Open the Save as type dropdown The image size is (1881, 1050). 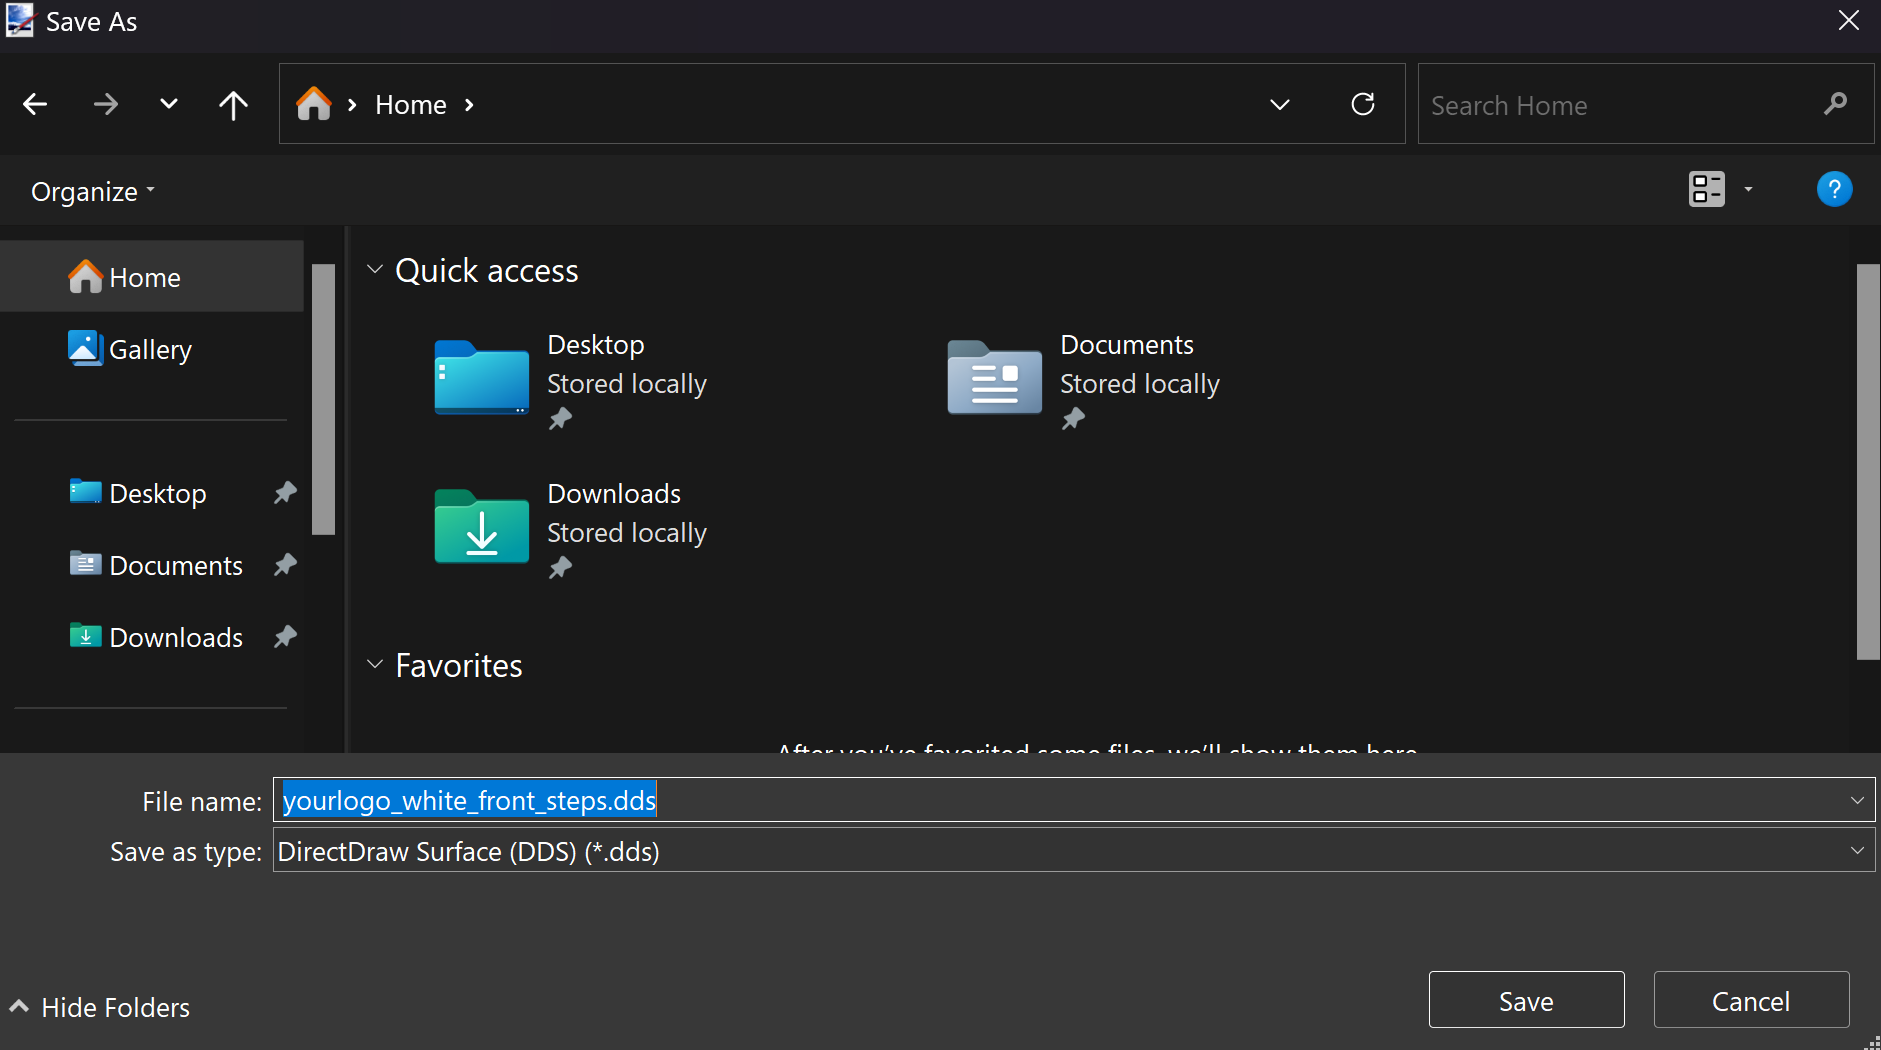pos(1857,851)
